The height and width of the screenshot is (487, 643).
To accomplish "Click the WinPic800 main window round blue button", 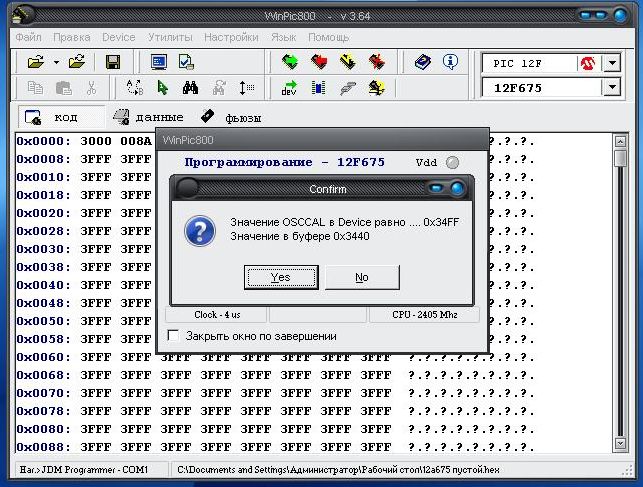I will coord(621,16).
